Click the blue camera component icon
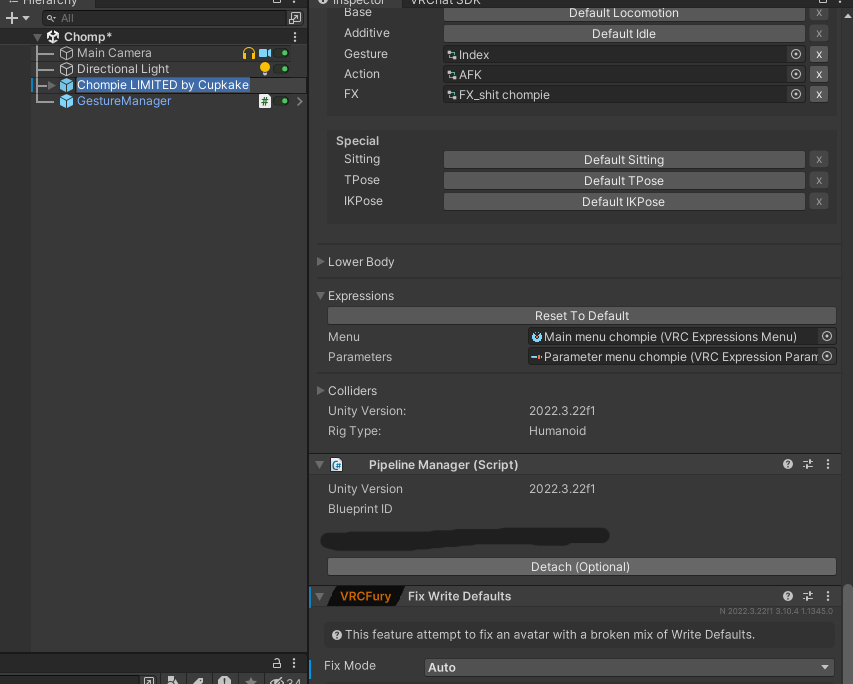 (265, 53)
